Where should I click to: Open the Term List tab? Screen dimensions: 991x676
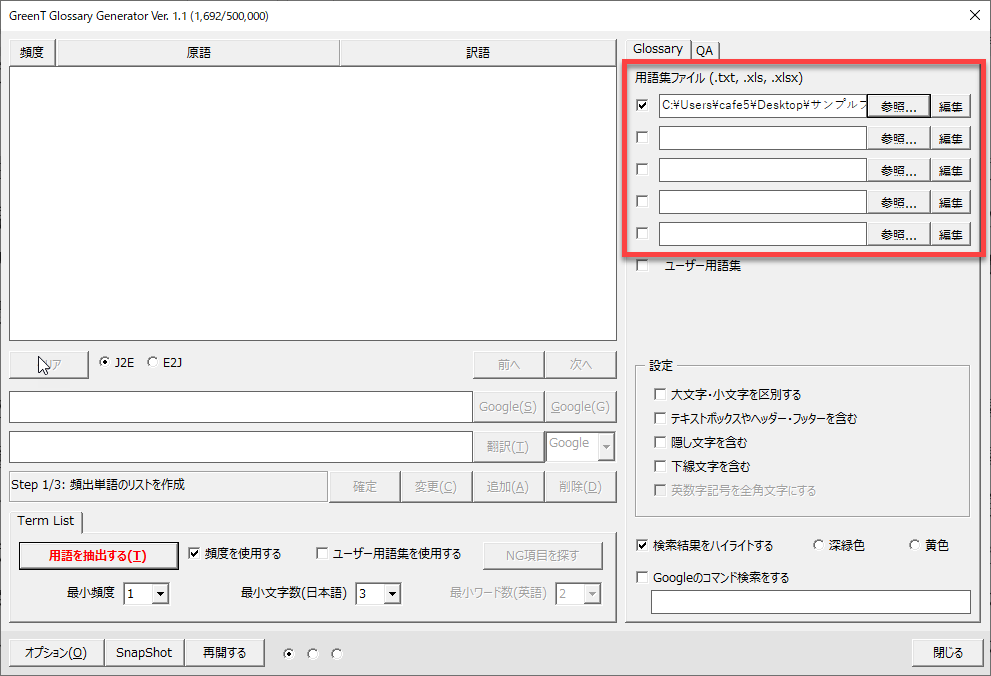pos(46,521)
